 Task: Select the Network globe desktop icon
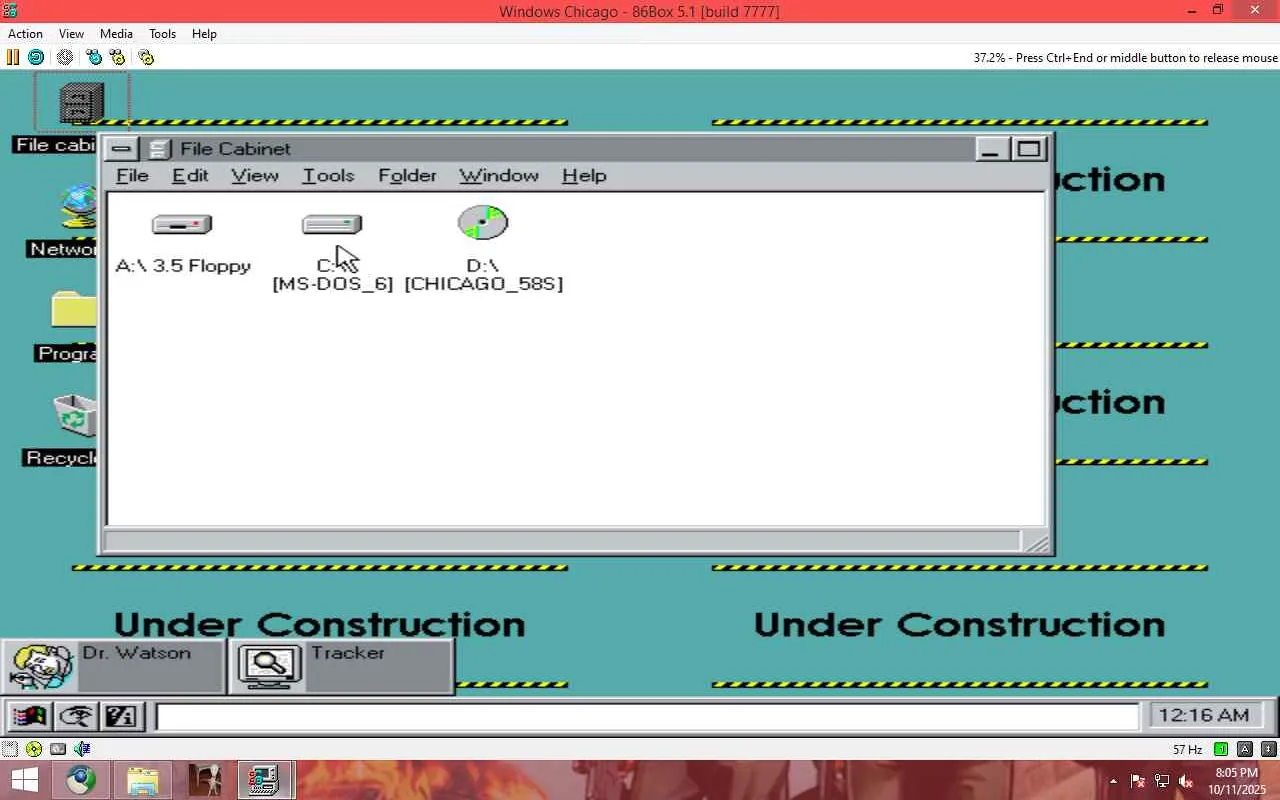[x=78, y=207]
